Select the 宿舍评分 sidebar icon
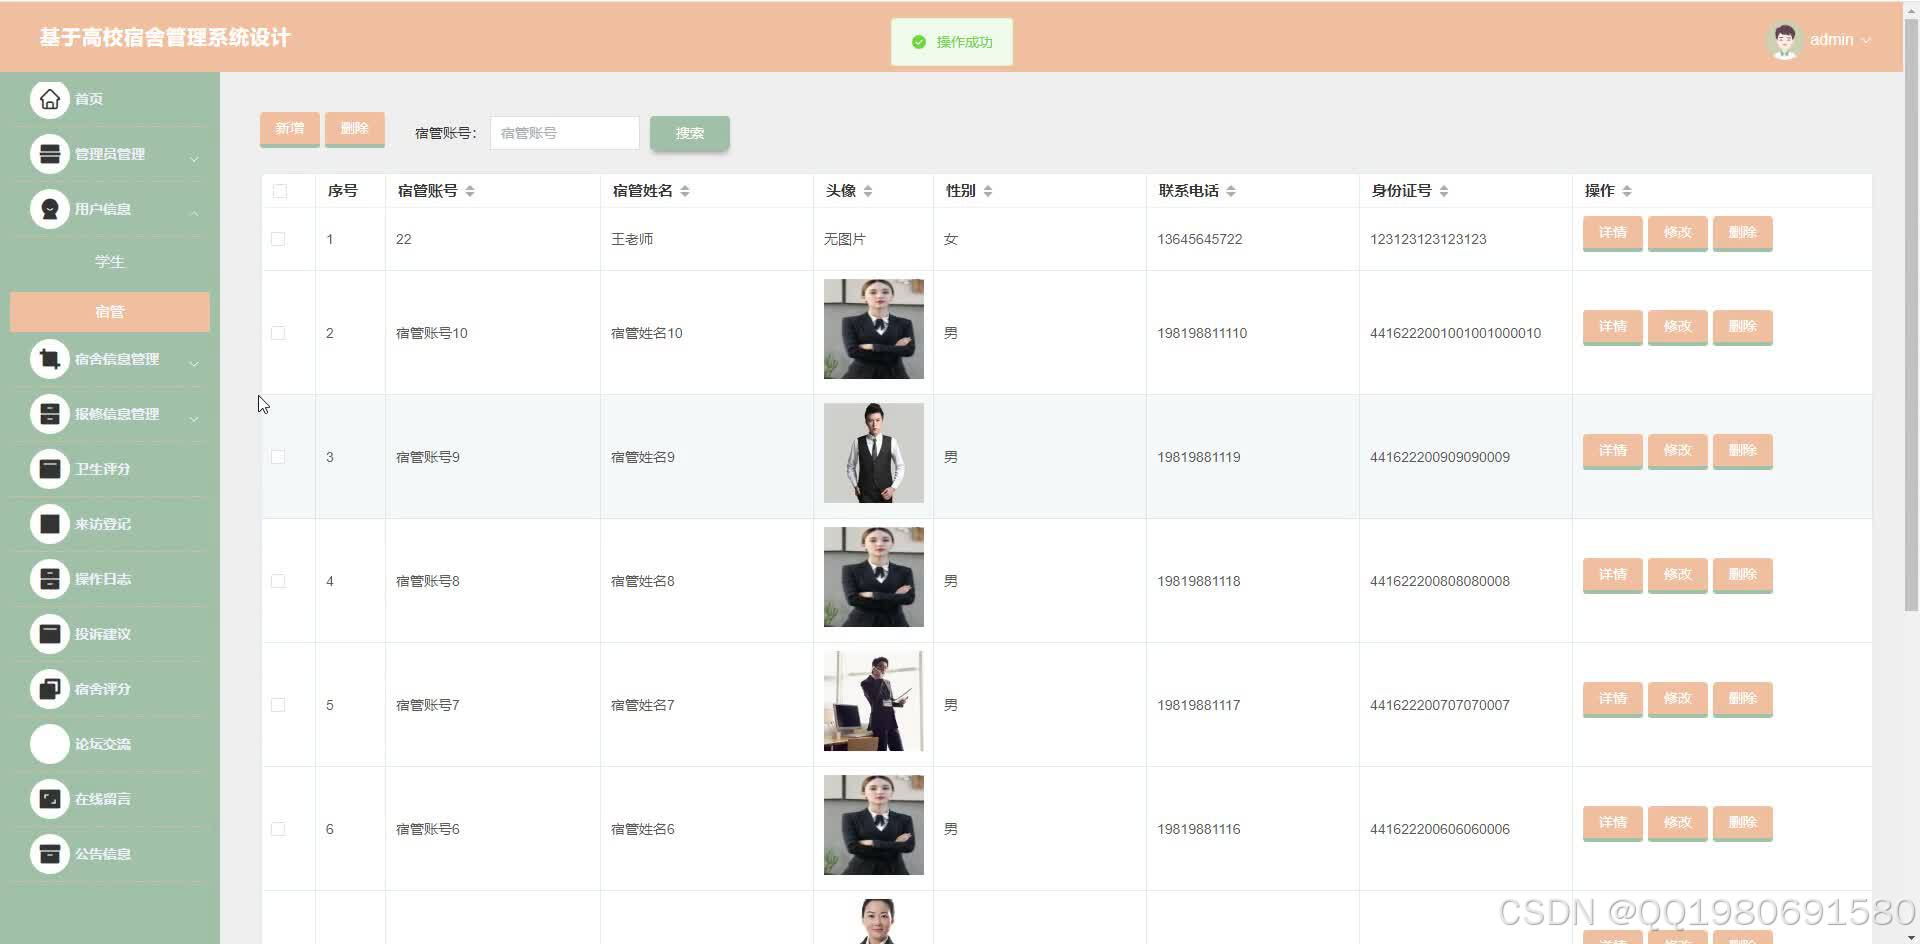The width and height of the screenshot is (1920, 944). 50,689
